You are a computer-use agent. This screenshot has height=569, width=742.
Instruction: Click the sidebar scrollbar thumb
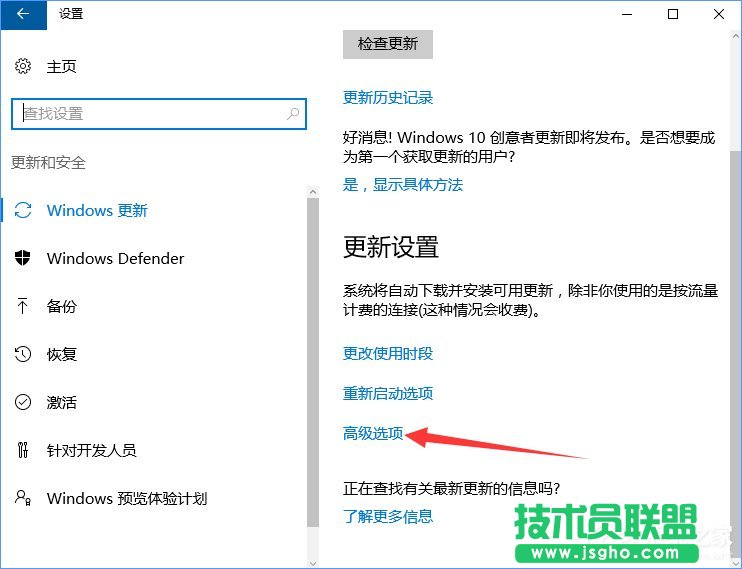tap(312, 362)
